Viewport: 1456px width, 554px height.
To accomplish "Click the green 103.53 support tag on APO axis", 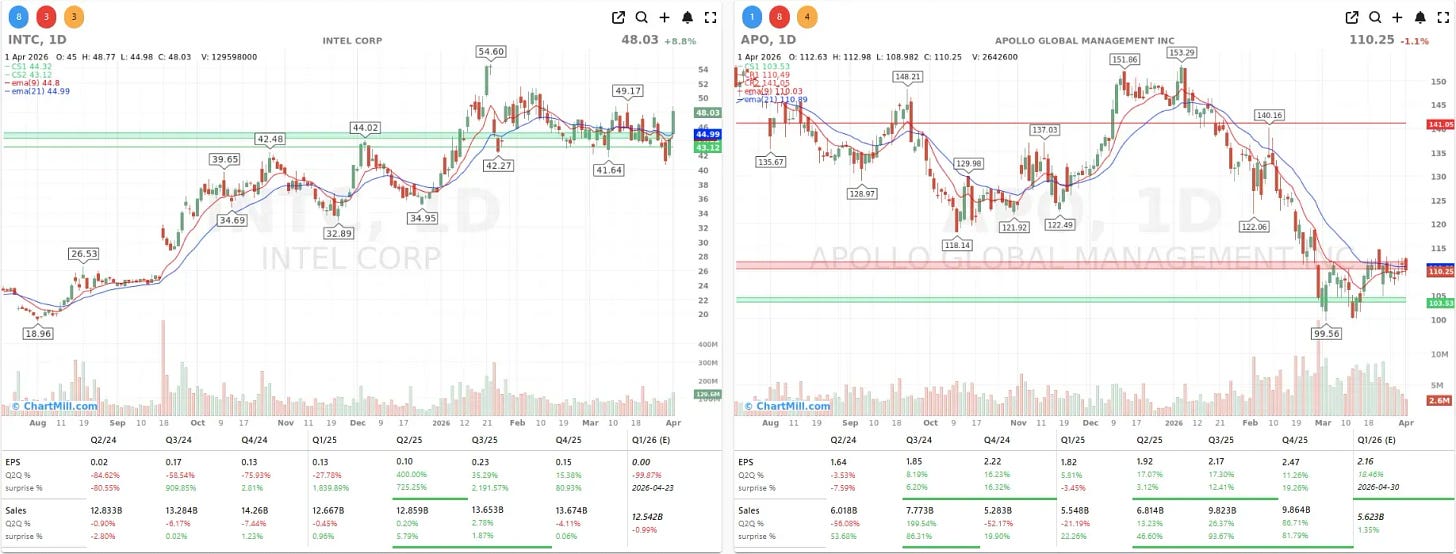I will pyautogui.click(x=1441, y=301).
